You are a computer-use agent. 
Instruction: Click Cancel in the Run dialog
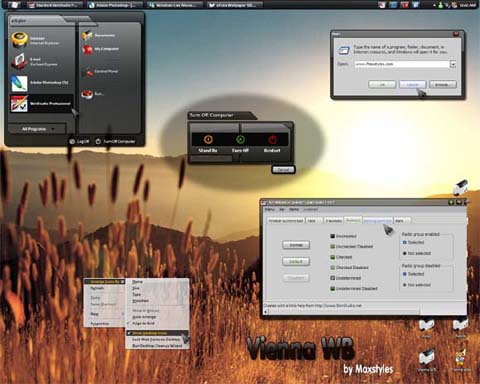(412, 85)
